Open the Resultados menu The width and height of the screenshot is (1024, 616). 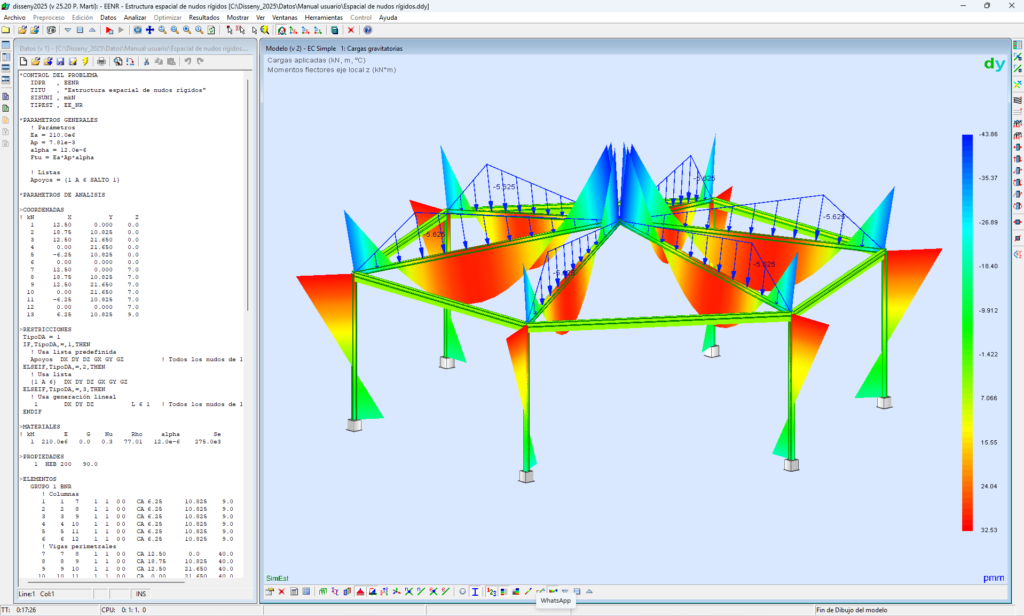tap(204, 17)
